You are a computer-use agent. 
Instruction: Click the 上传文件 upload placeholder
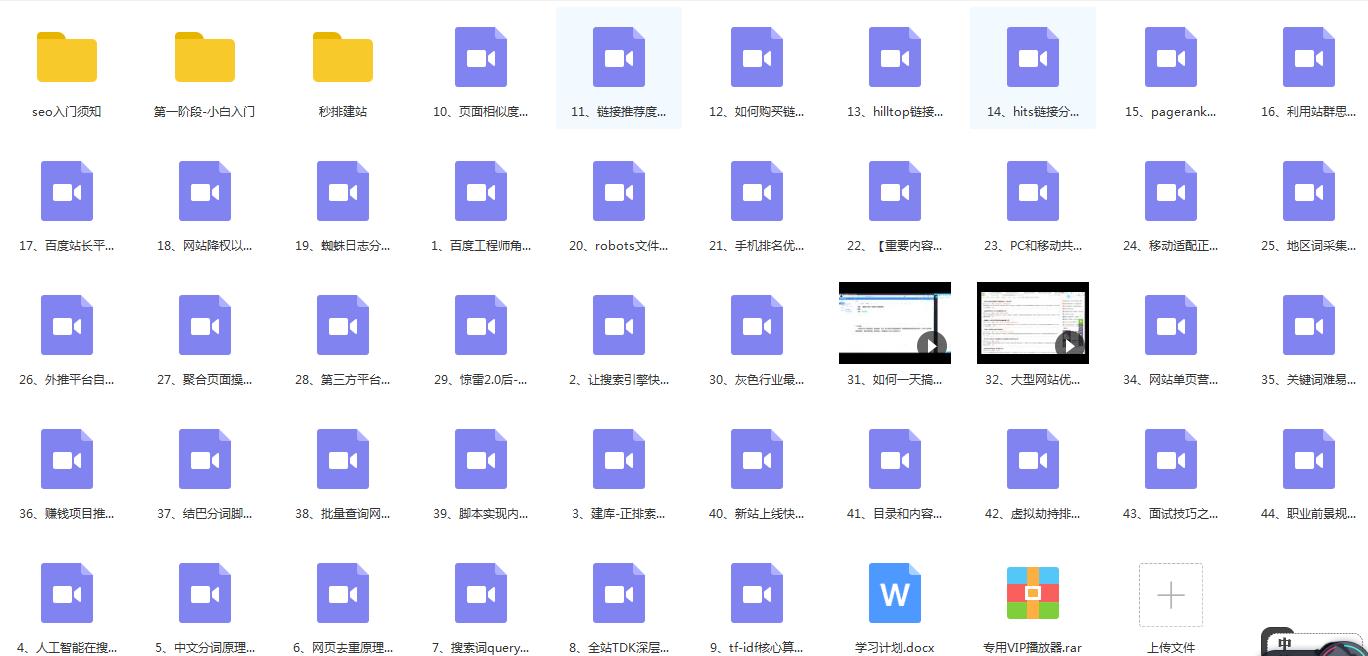1170,592
